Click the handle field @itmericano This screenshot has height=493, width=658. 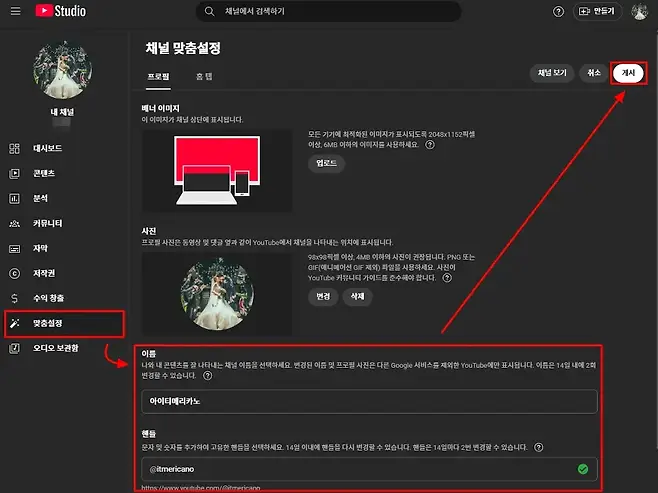tap(369, 469)
